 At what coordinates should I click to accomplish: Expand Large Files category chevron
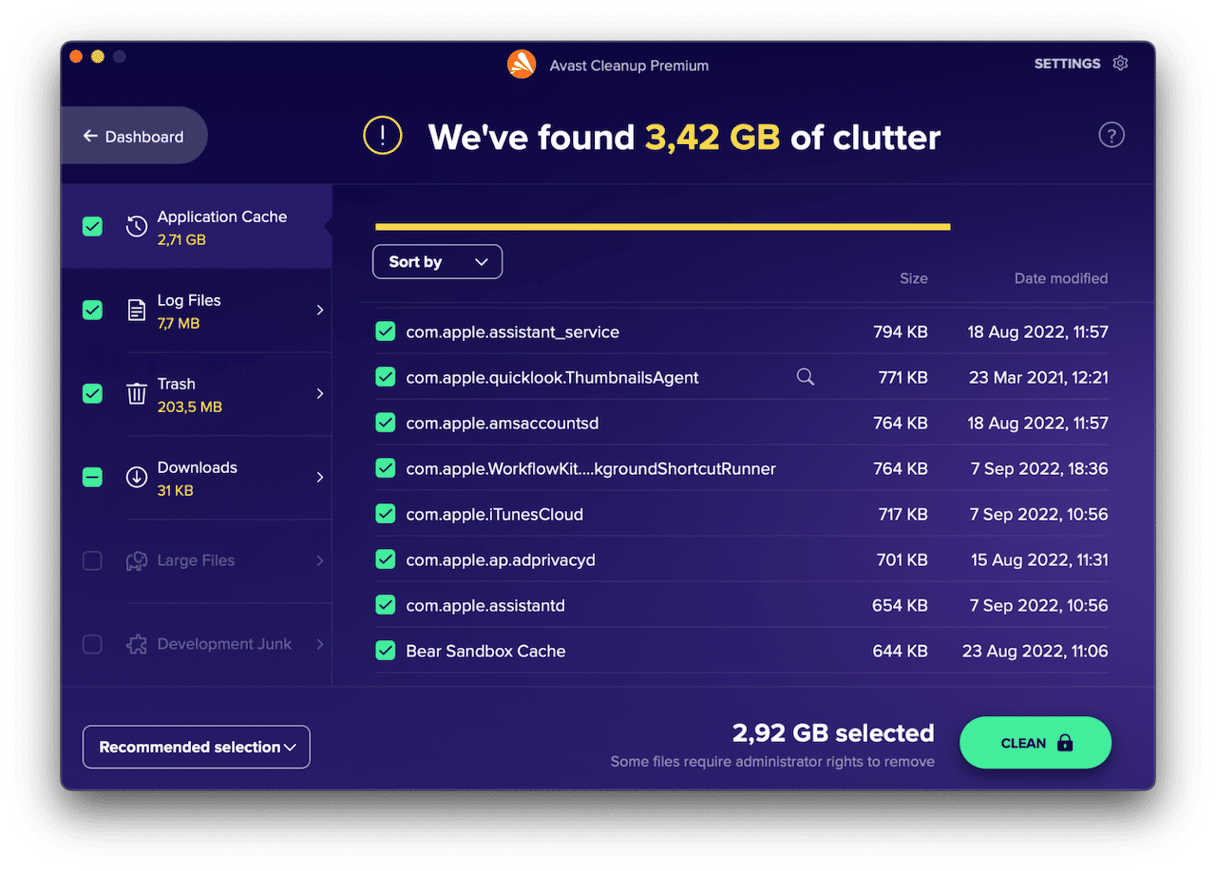coord(320,561)
